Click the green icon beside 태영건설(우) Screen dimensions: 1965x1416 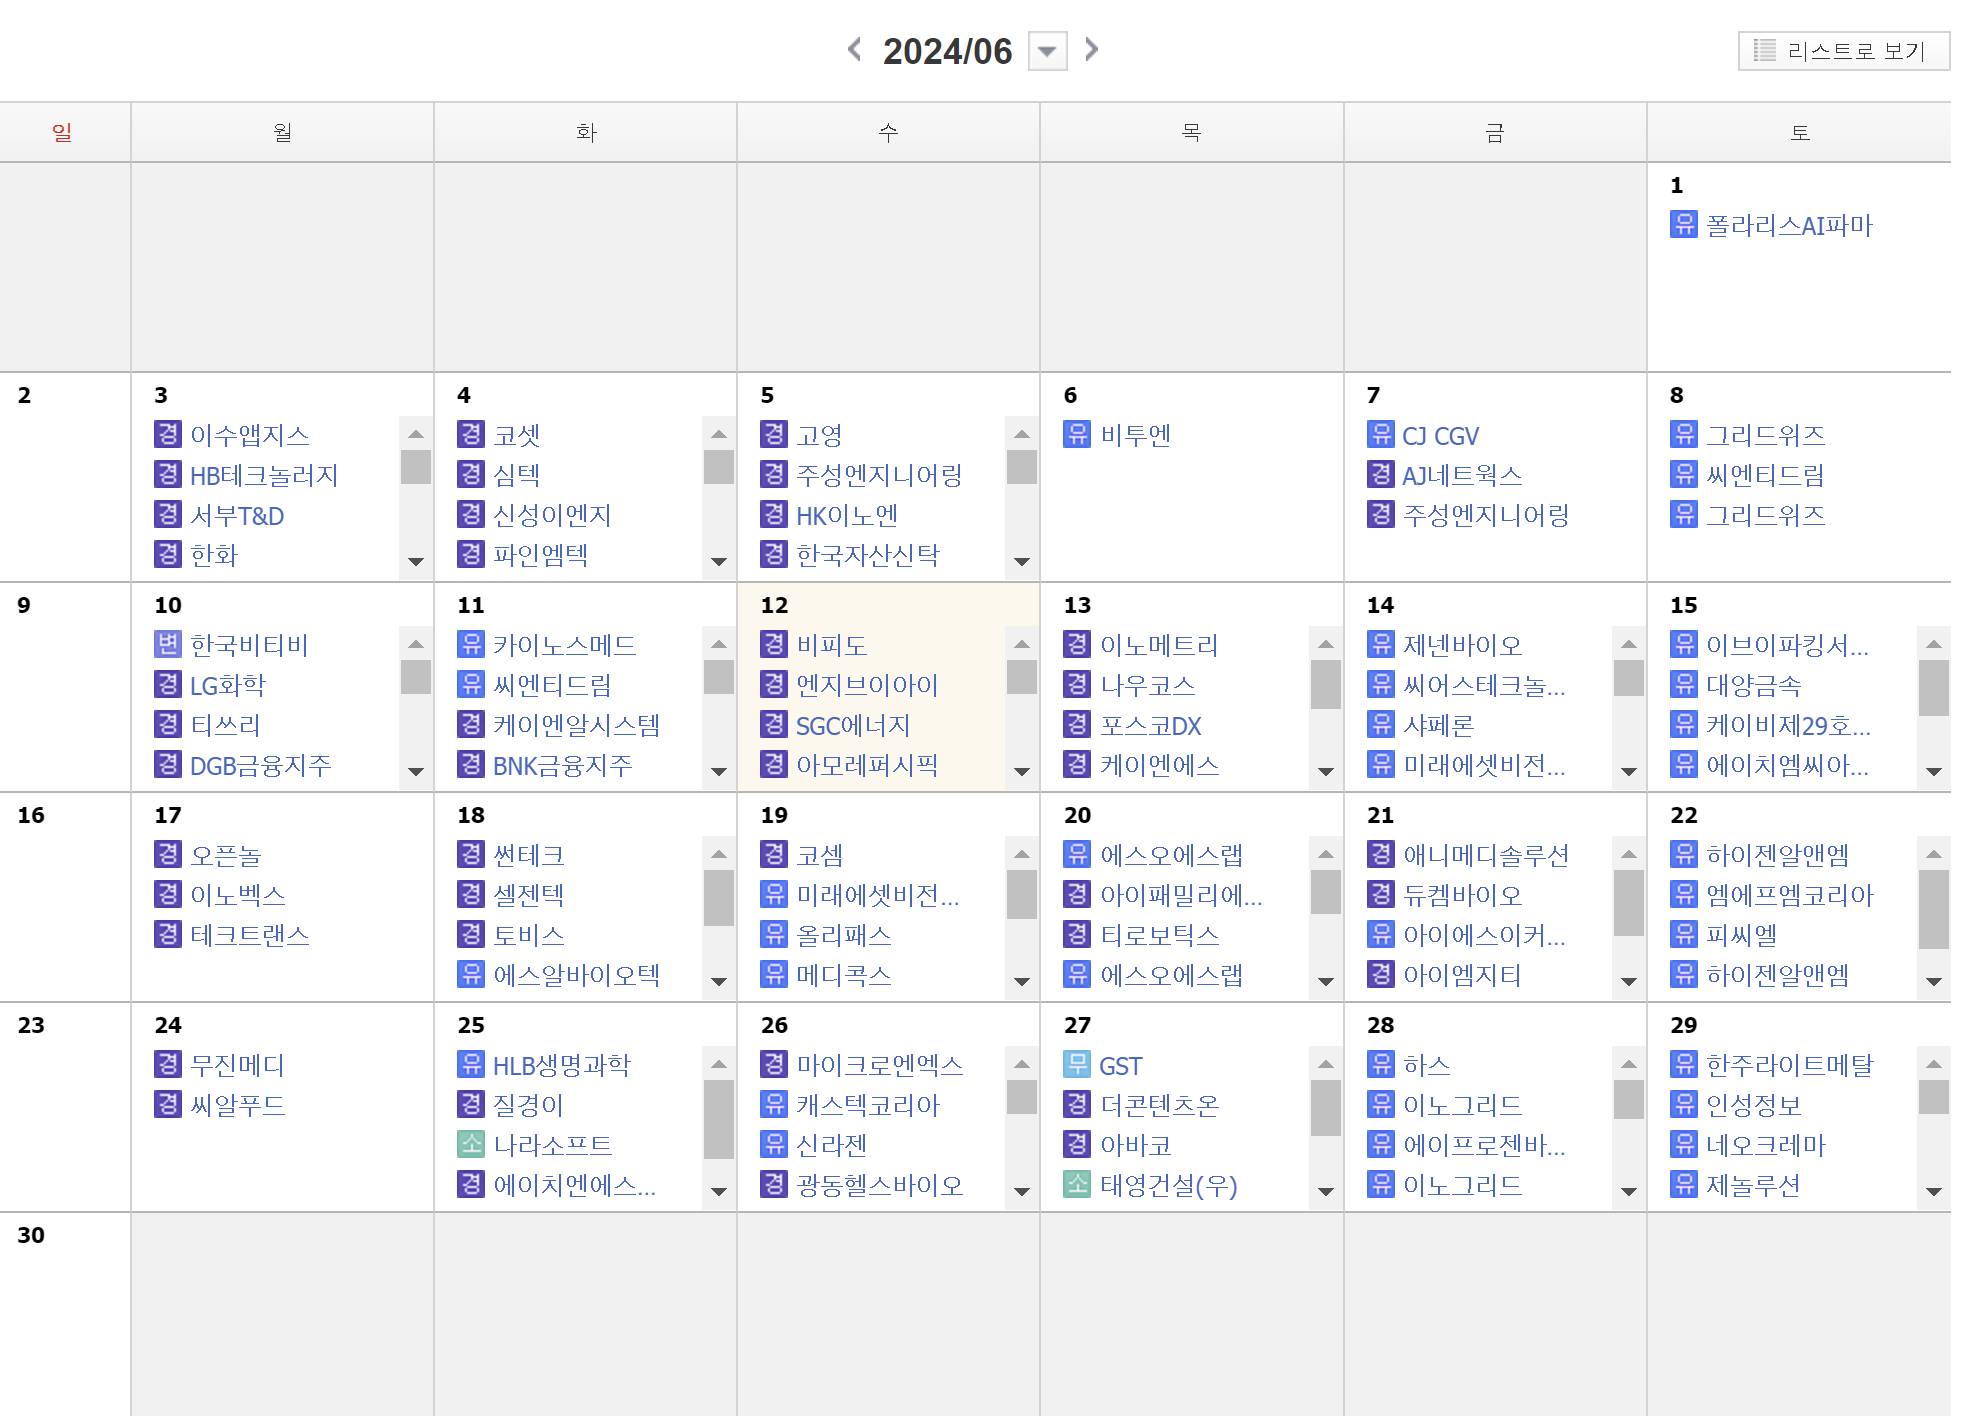tap(1077, 1184)
